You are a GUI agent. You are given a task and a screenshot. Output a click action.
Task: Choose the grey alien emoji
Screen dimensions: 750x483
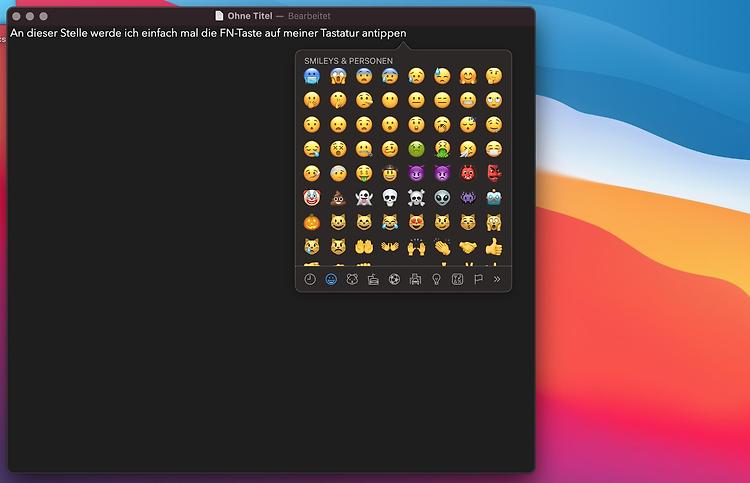click(x=442, y=198)
